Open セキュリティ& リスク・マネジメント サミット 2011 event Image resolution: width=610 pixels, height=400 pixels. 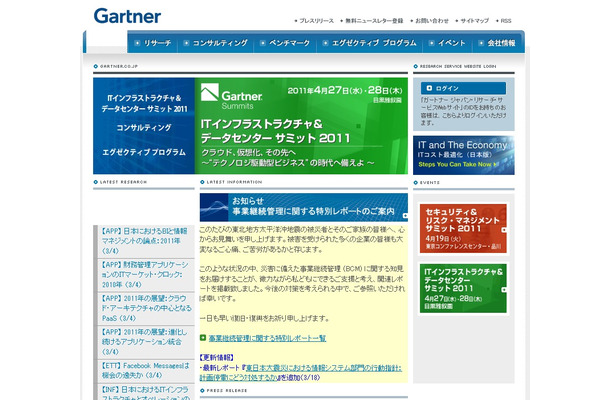pos(463,228)
